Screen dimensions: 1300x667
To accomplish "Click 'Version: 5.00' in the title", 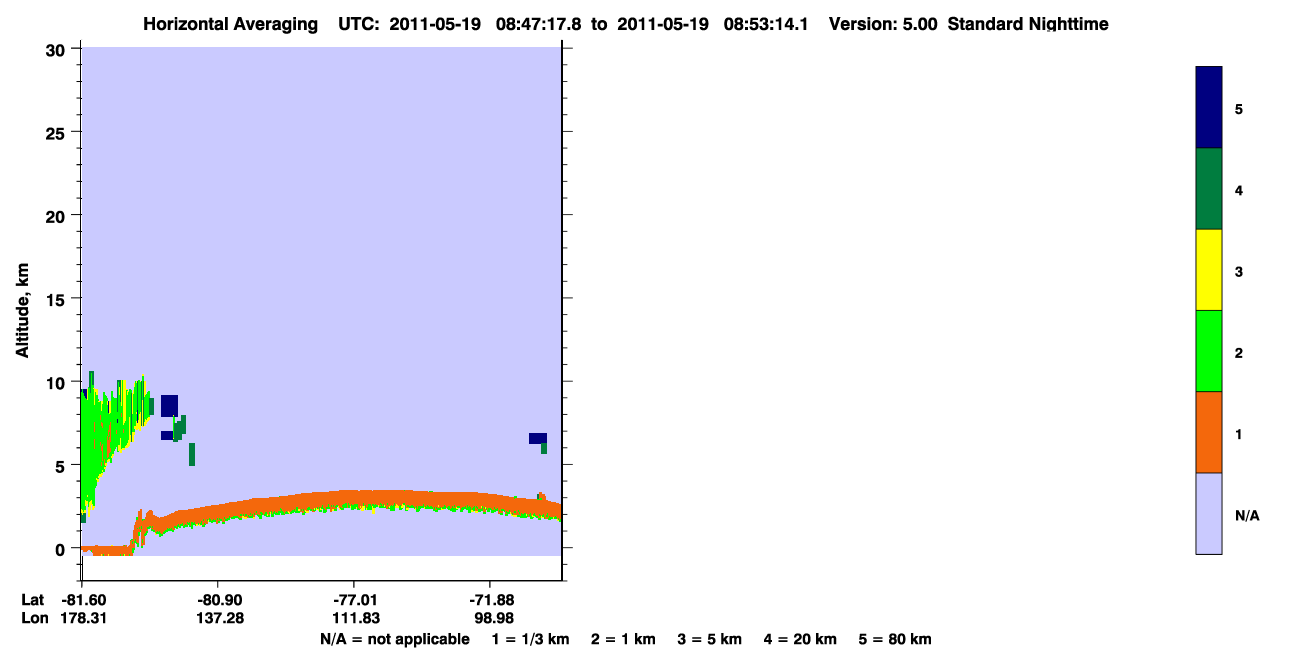I will 883,24.
